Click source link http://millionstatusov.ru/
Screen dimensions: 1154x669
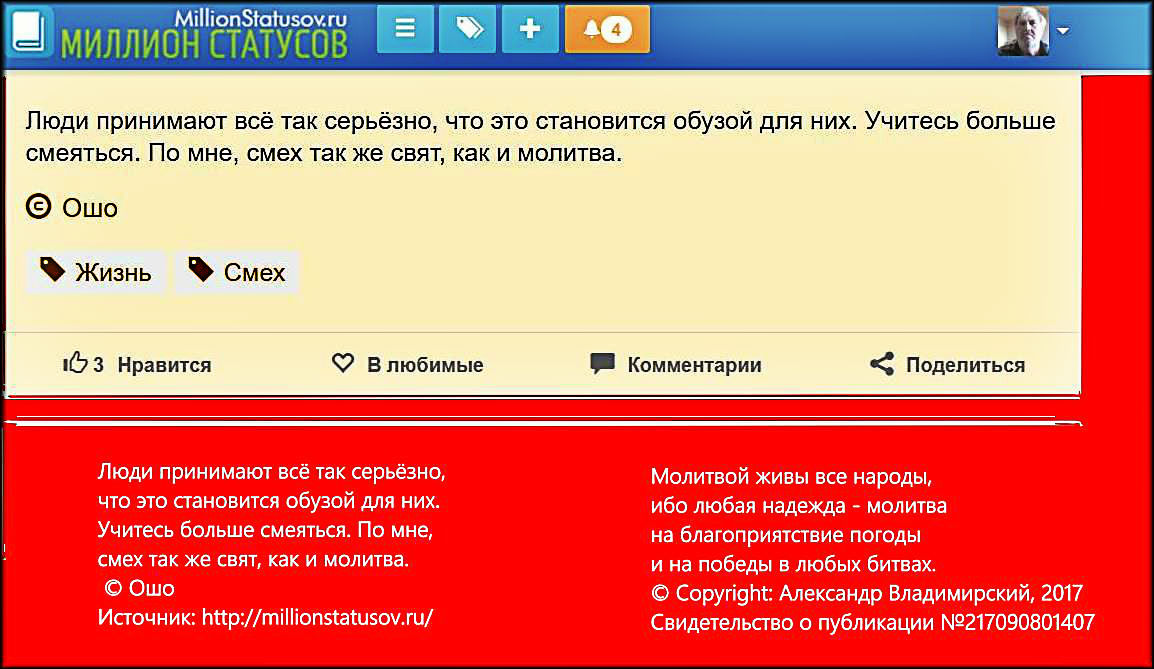tap(317, 617)
